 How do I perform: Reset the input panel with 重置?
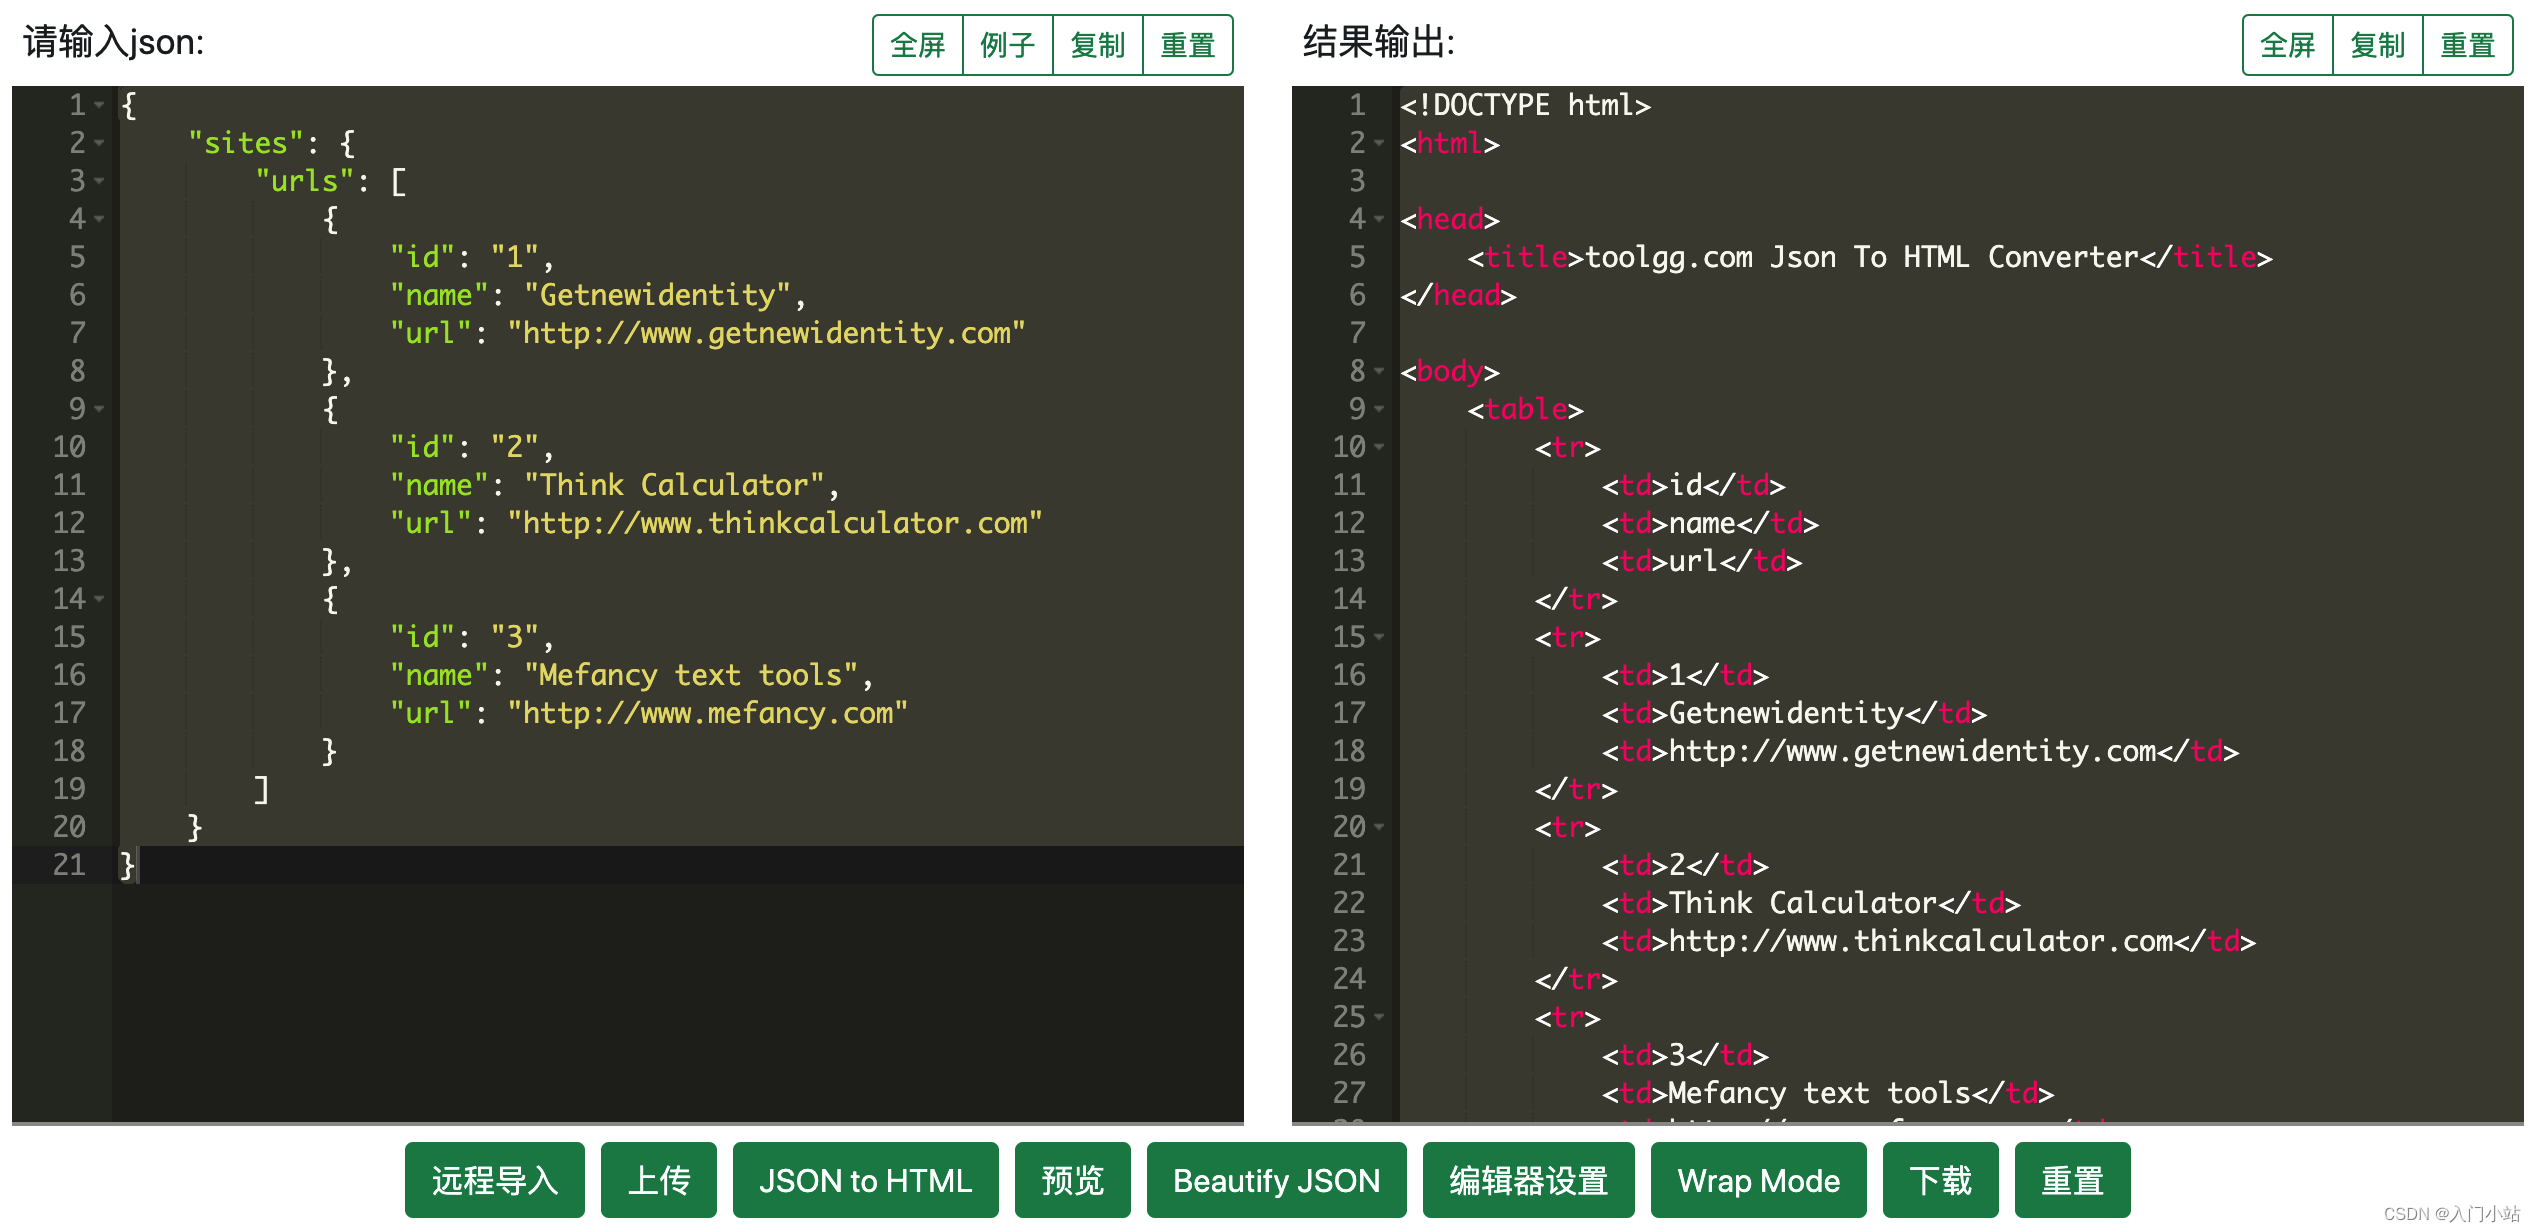pos(1187,45)
